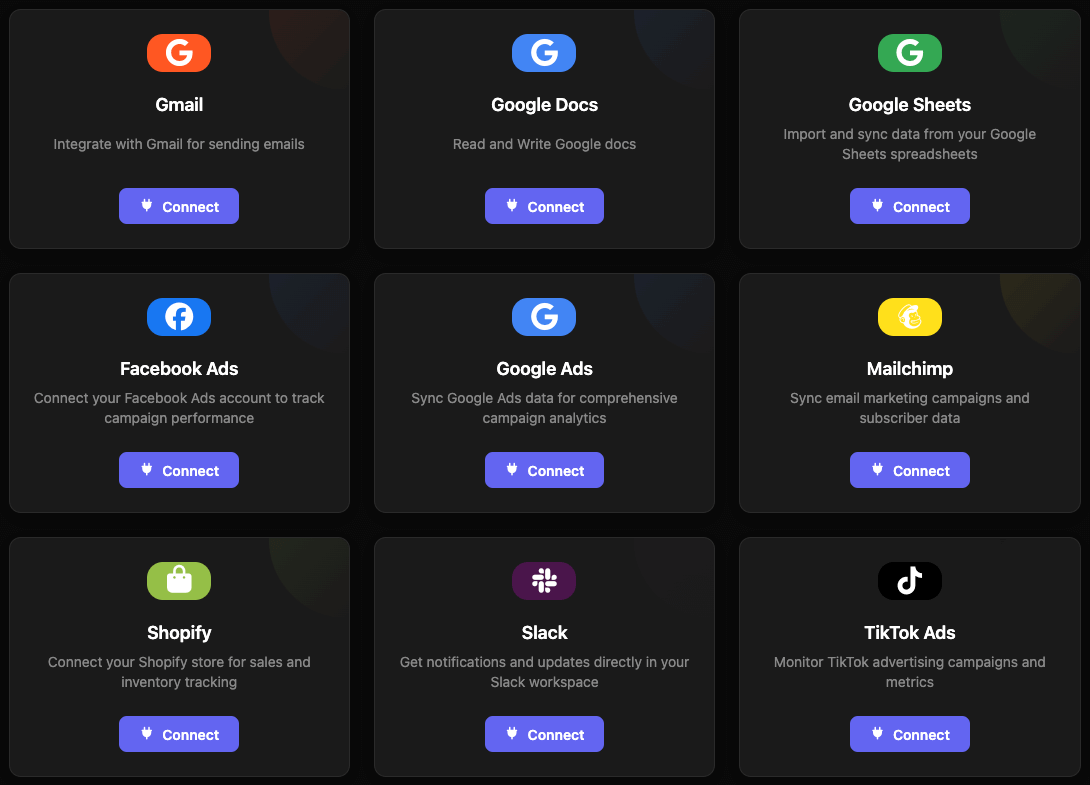This screenshot has width=1090, height=785.
Task: Connect the Slack workspace integration
Action: coord(544,735)
